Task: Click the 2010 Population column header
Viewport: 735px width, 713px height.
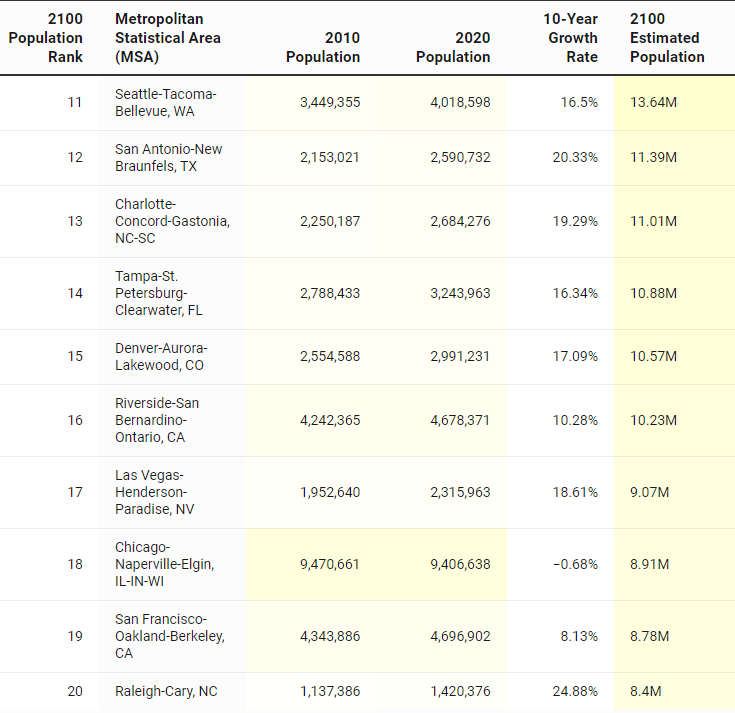Action: tap(322, 47)
